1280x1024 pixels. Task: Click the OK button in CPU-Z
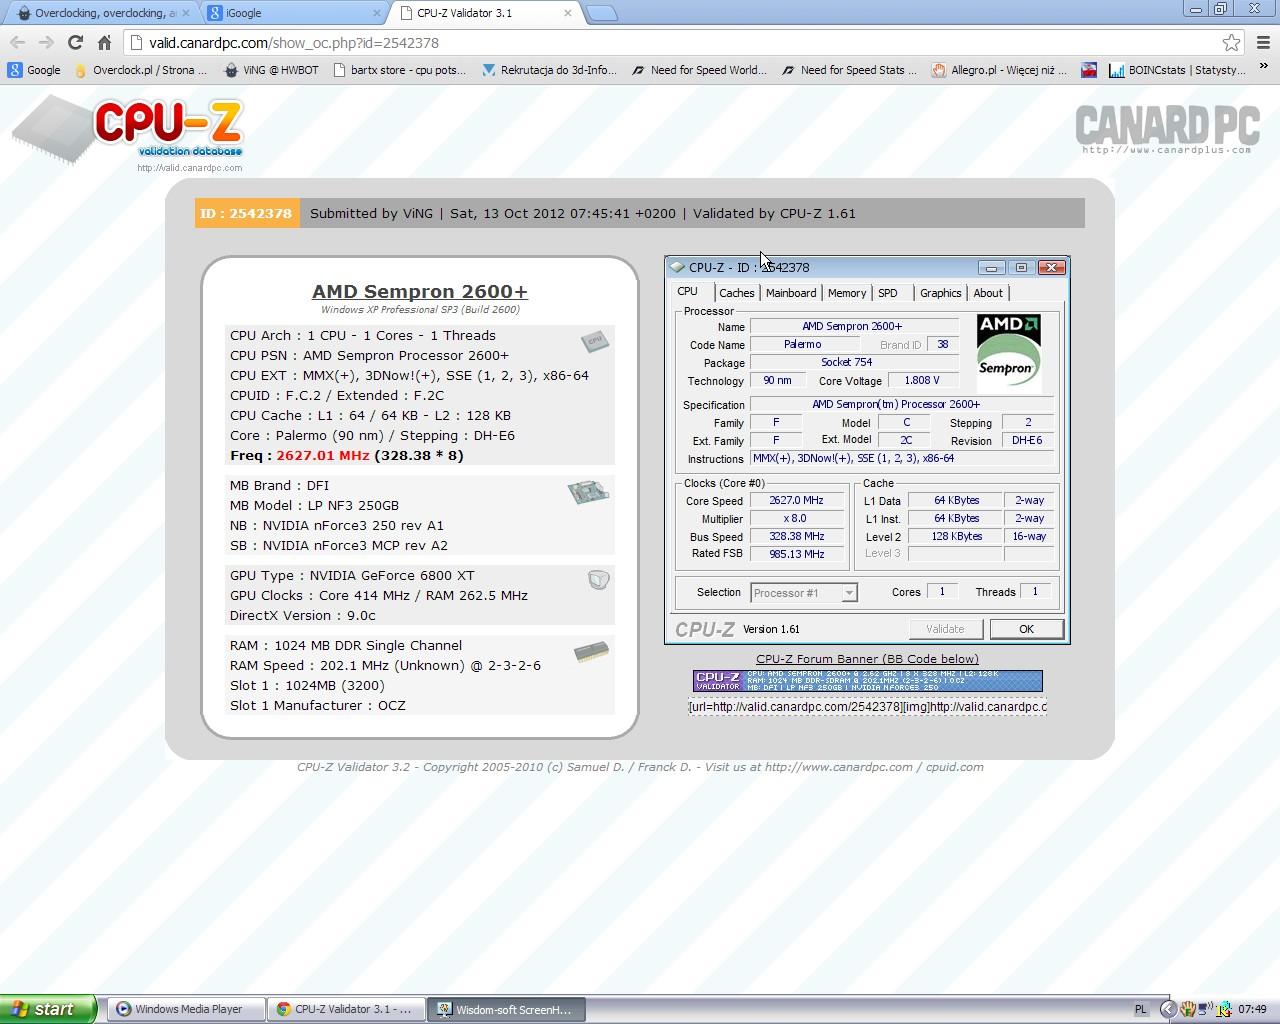click(1026, 629)
